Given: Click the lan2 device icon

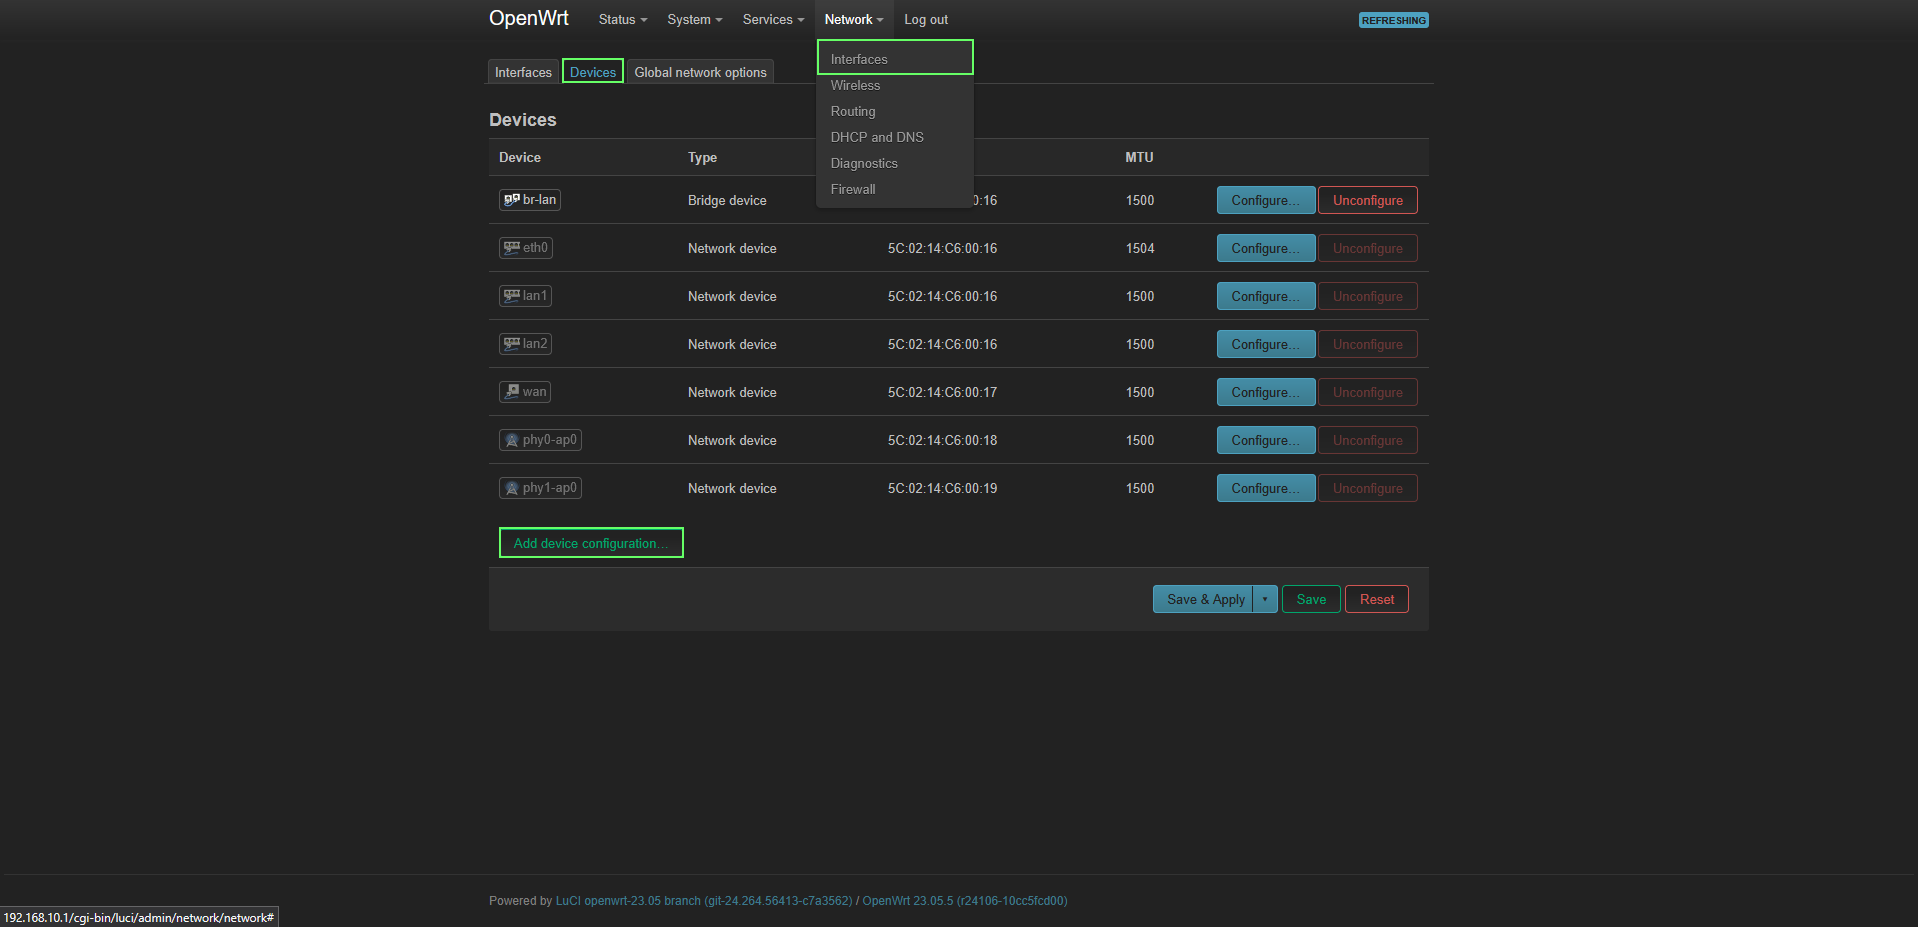Looking at the screenshot, I should [511, 344].
